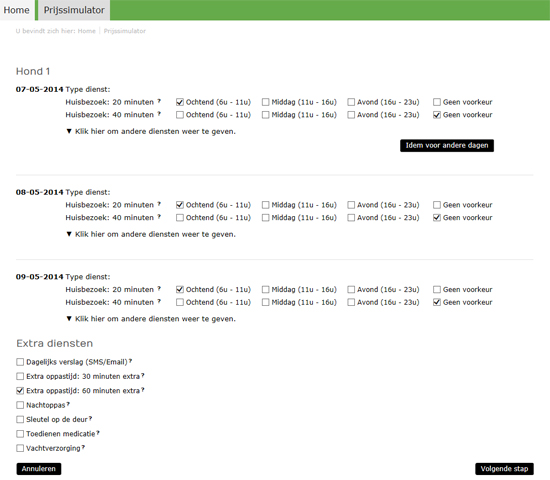The height and width of the screenshot is (480, 550).
Task: Click the Home breadcrumb link
Action: point(86,31)
